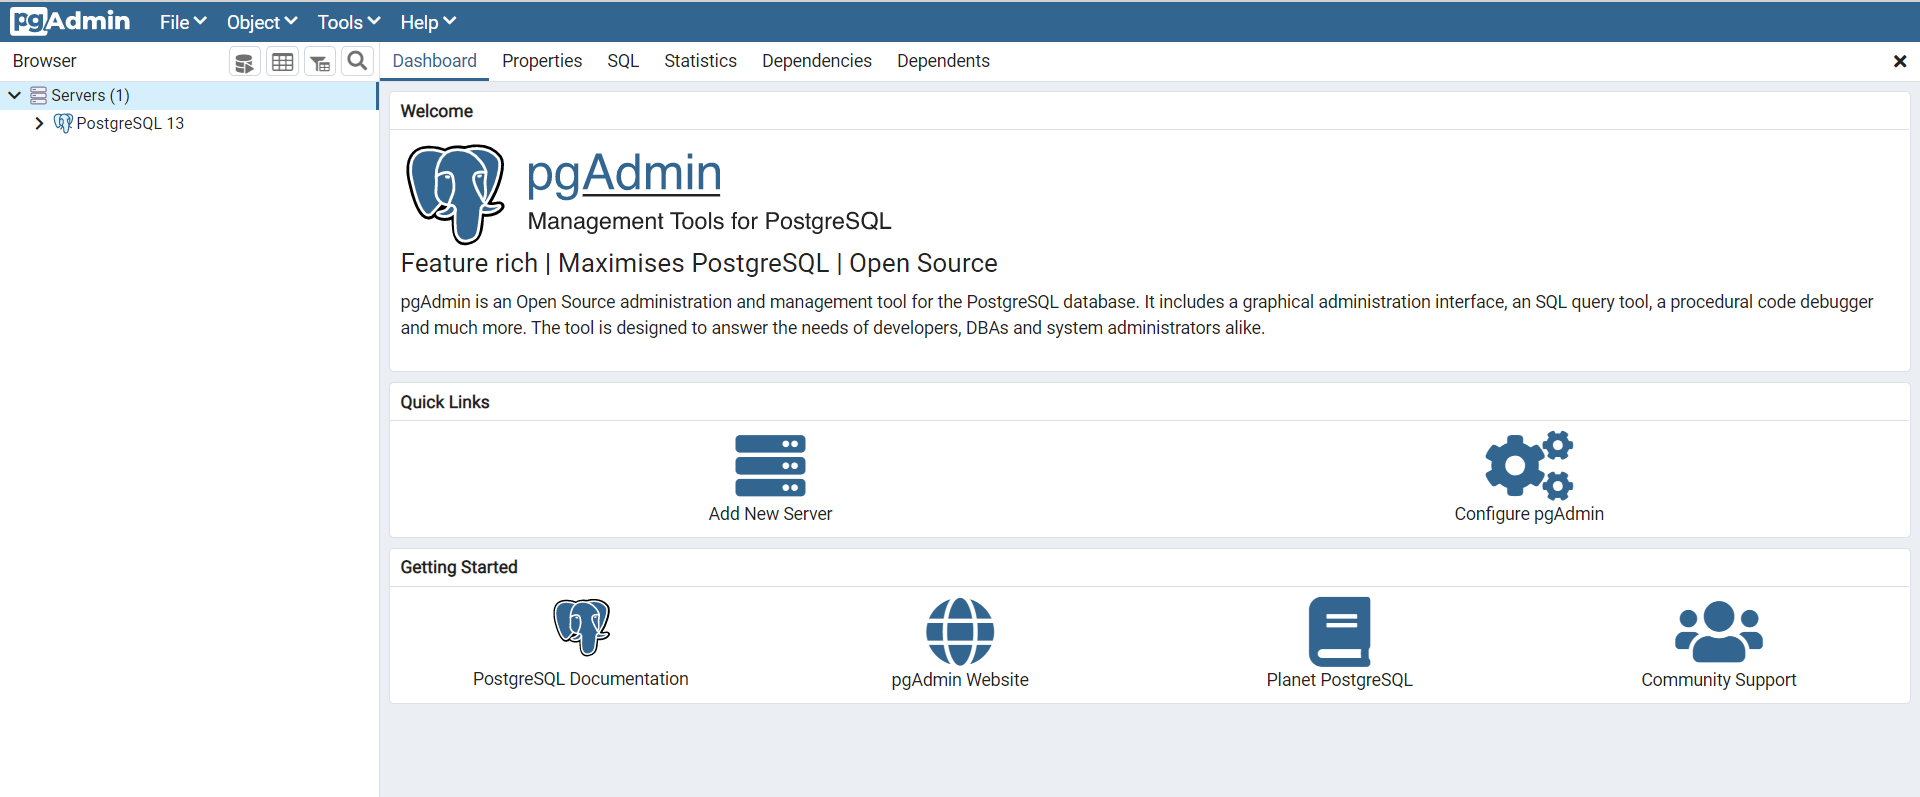Switch to the Statistics tab
Screen dimensions: 1920x797
[700, 61]
